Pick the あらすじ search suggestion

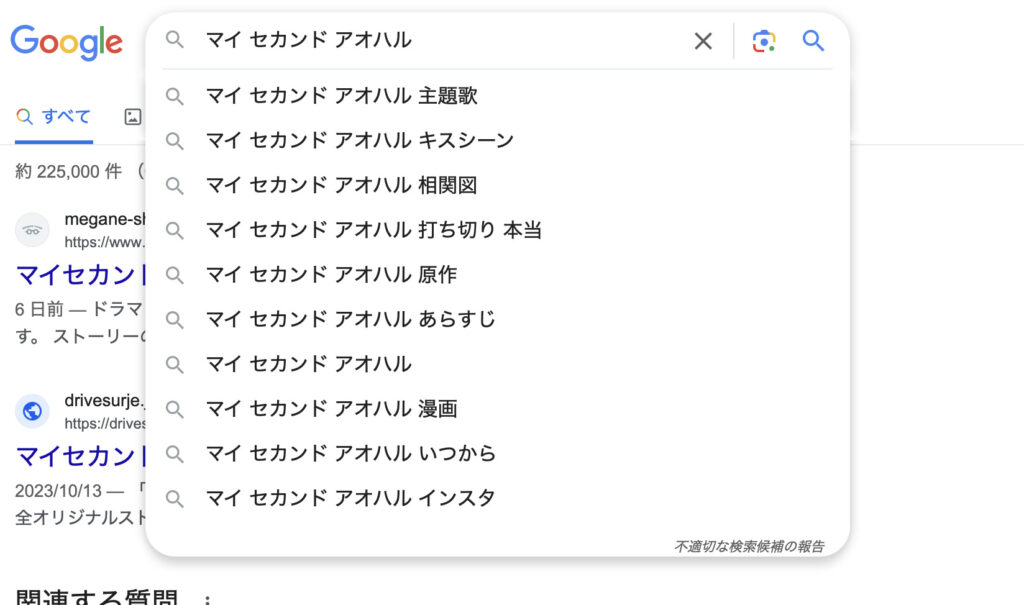(350, 319)
